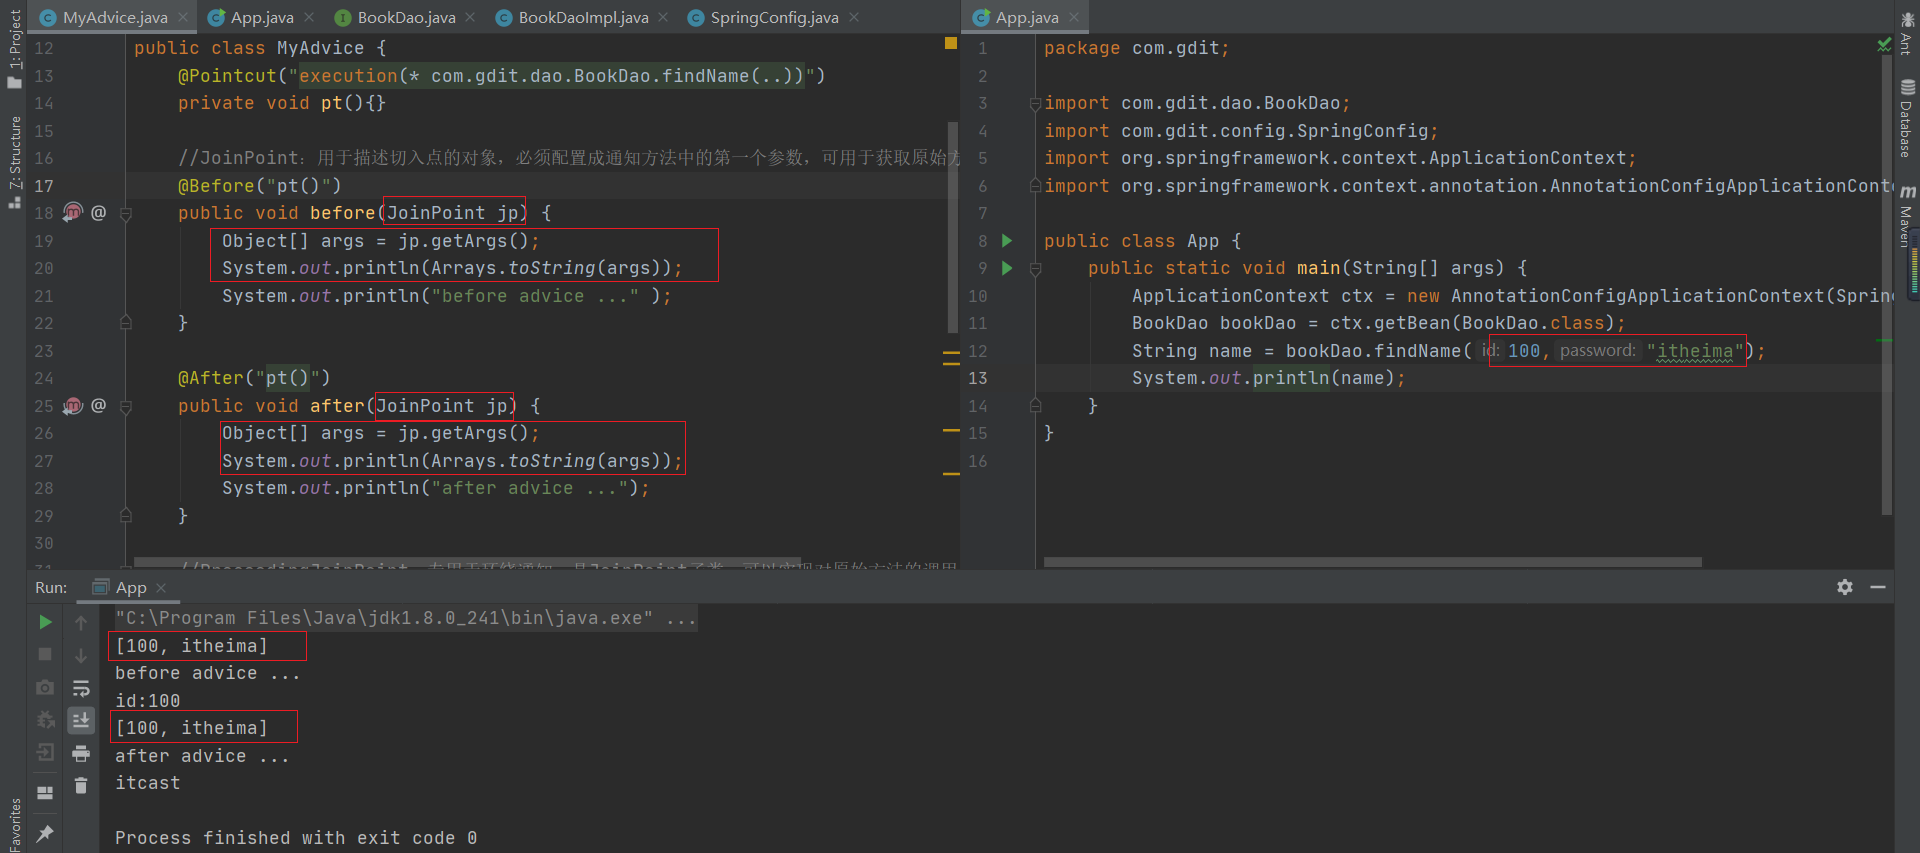This screenshot has height=853, width=1920.
Task: Click the Restore Layout icon in Run panel
Action: coord(45,793)
